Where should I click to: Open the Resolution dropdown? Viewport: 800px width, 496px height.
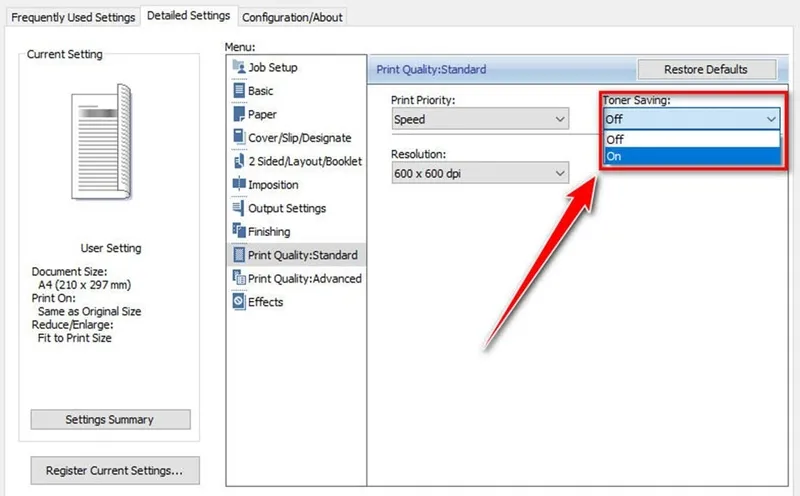[x=480, y=173]
